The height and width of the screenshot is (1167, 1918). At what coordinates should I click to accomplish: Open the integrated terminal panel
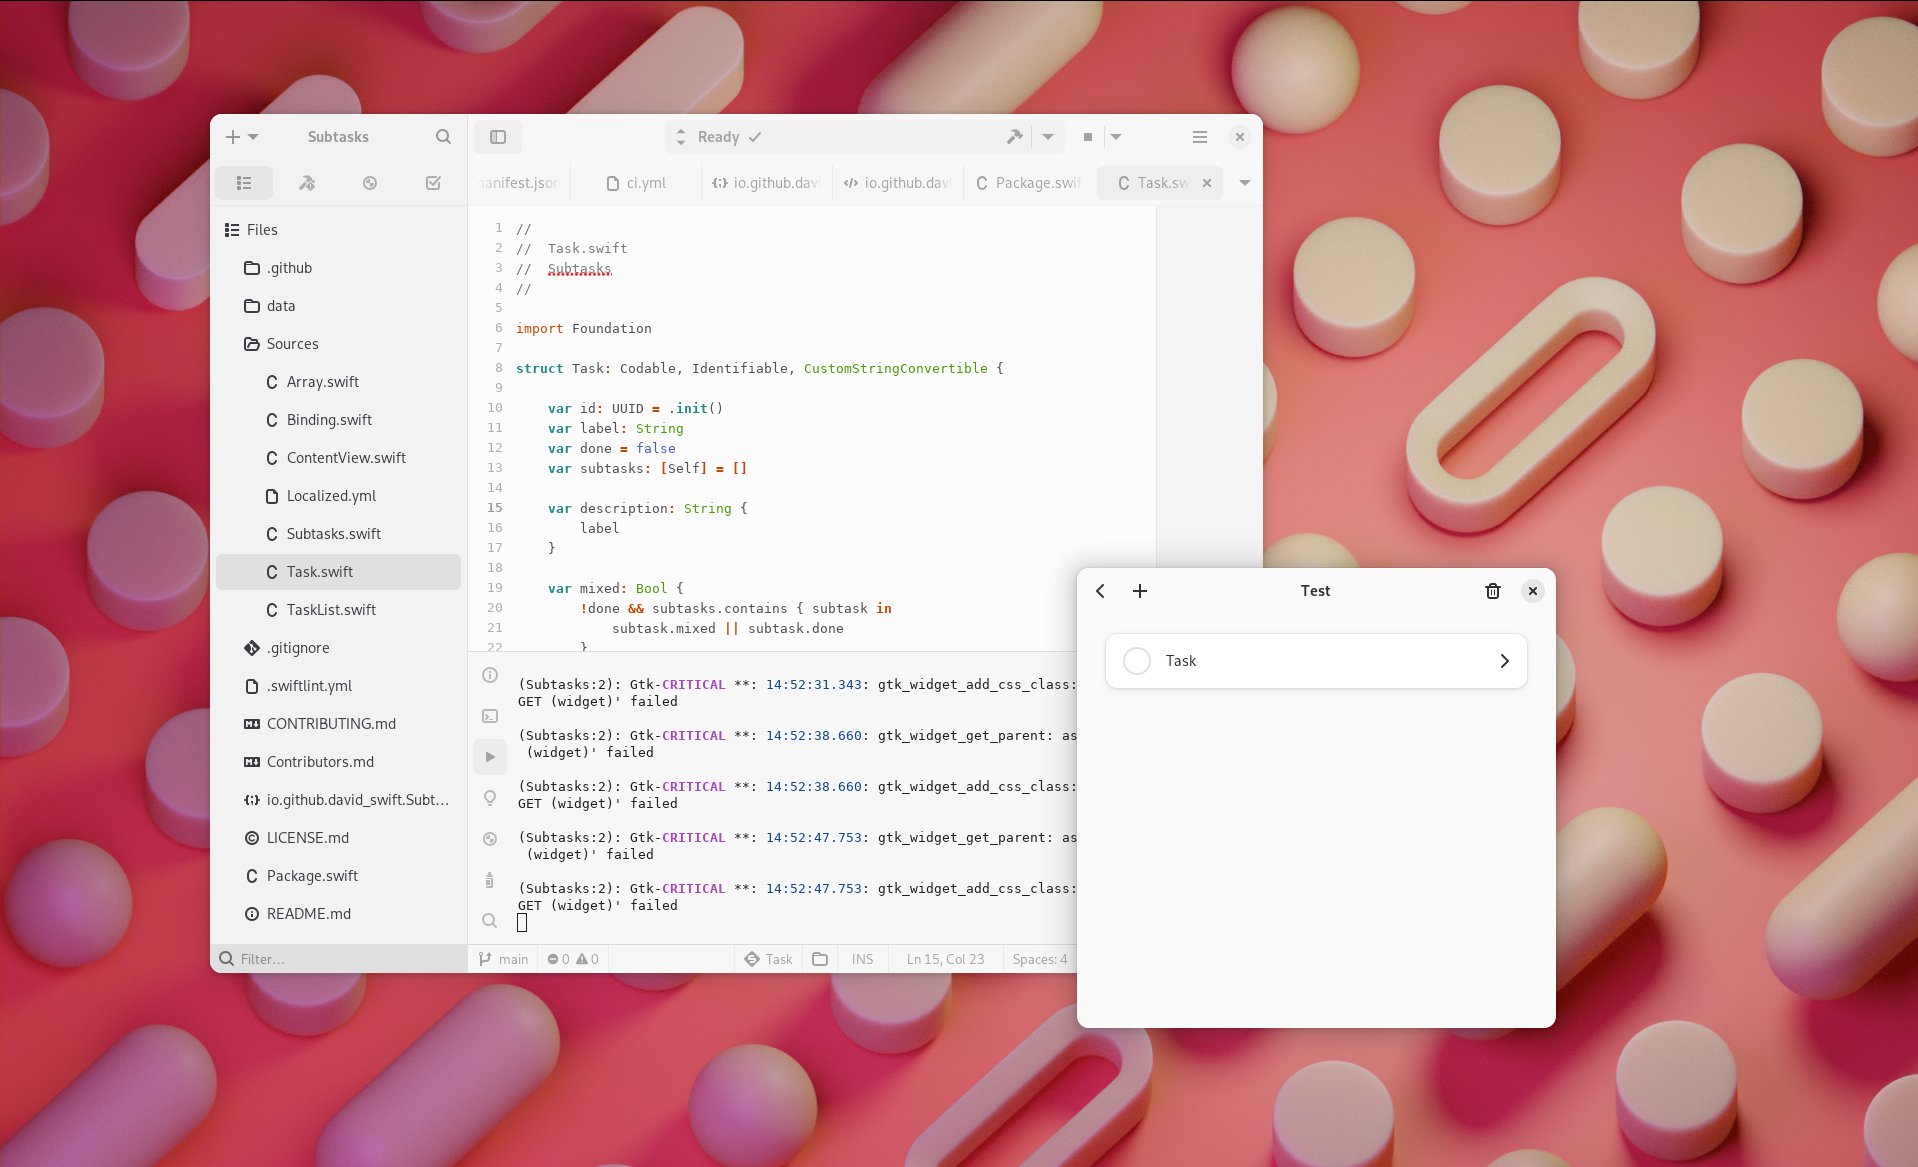(x=490, y=716)
